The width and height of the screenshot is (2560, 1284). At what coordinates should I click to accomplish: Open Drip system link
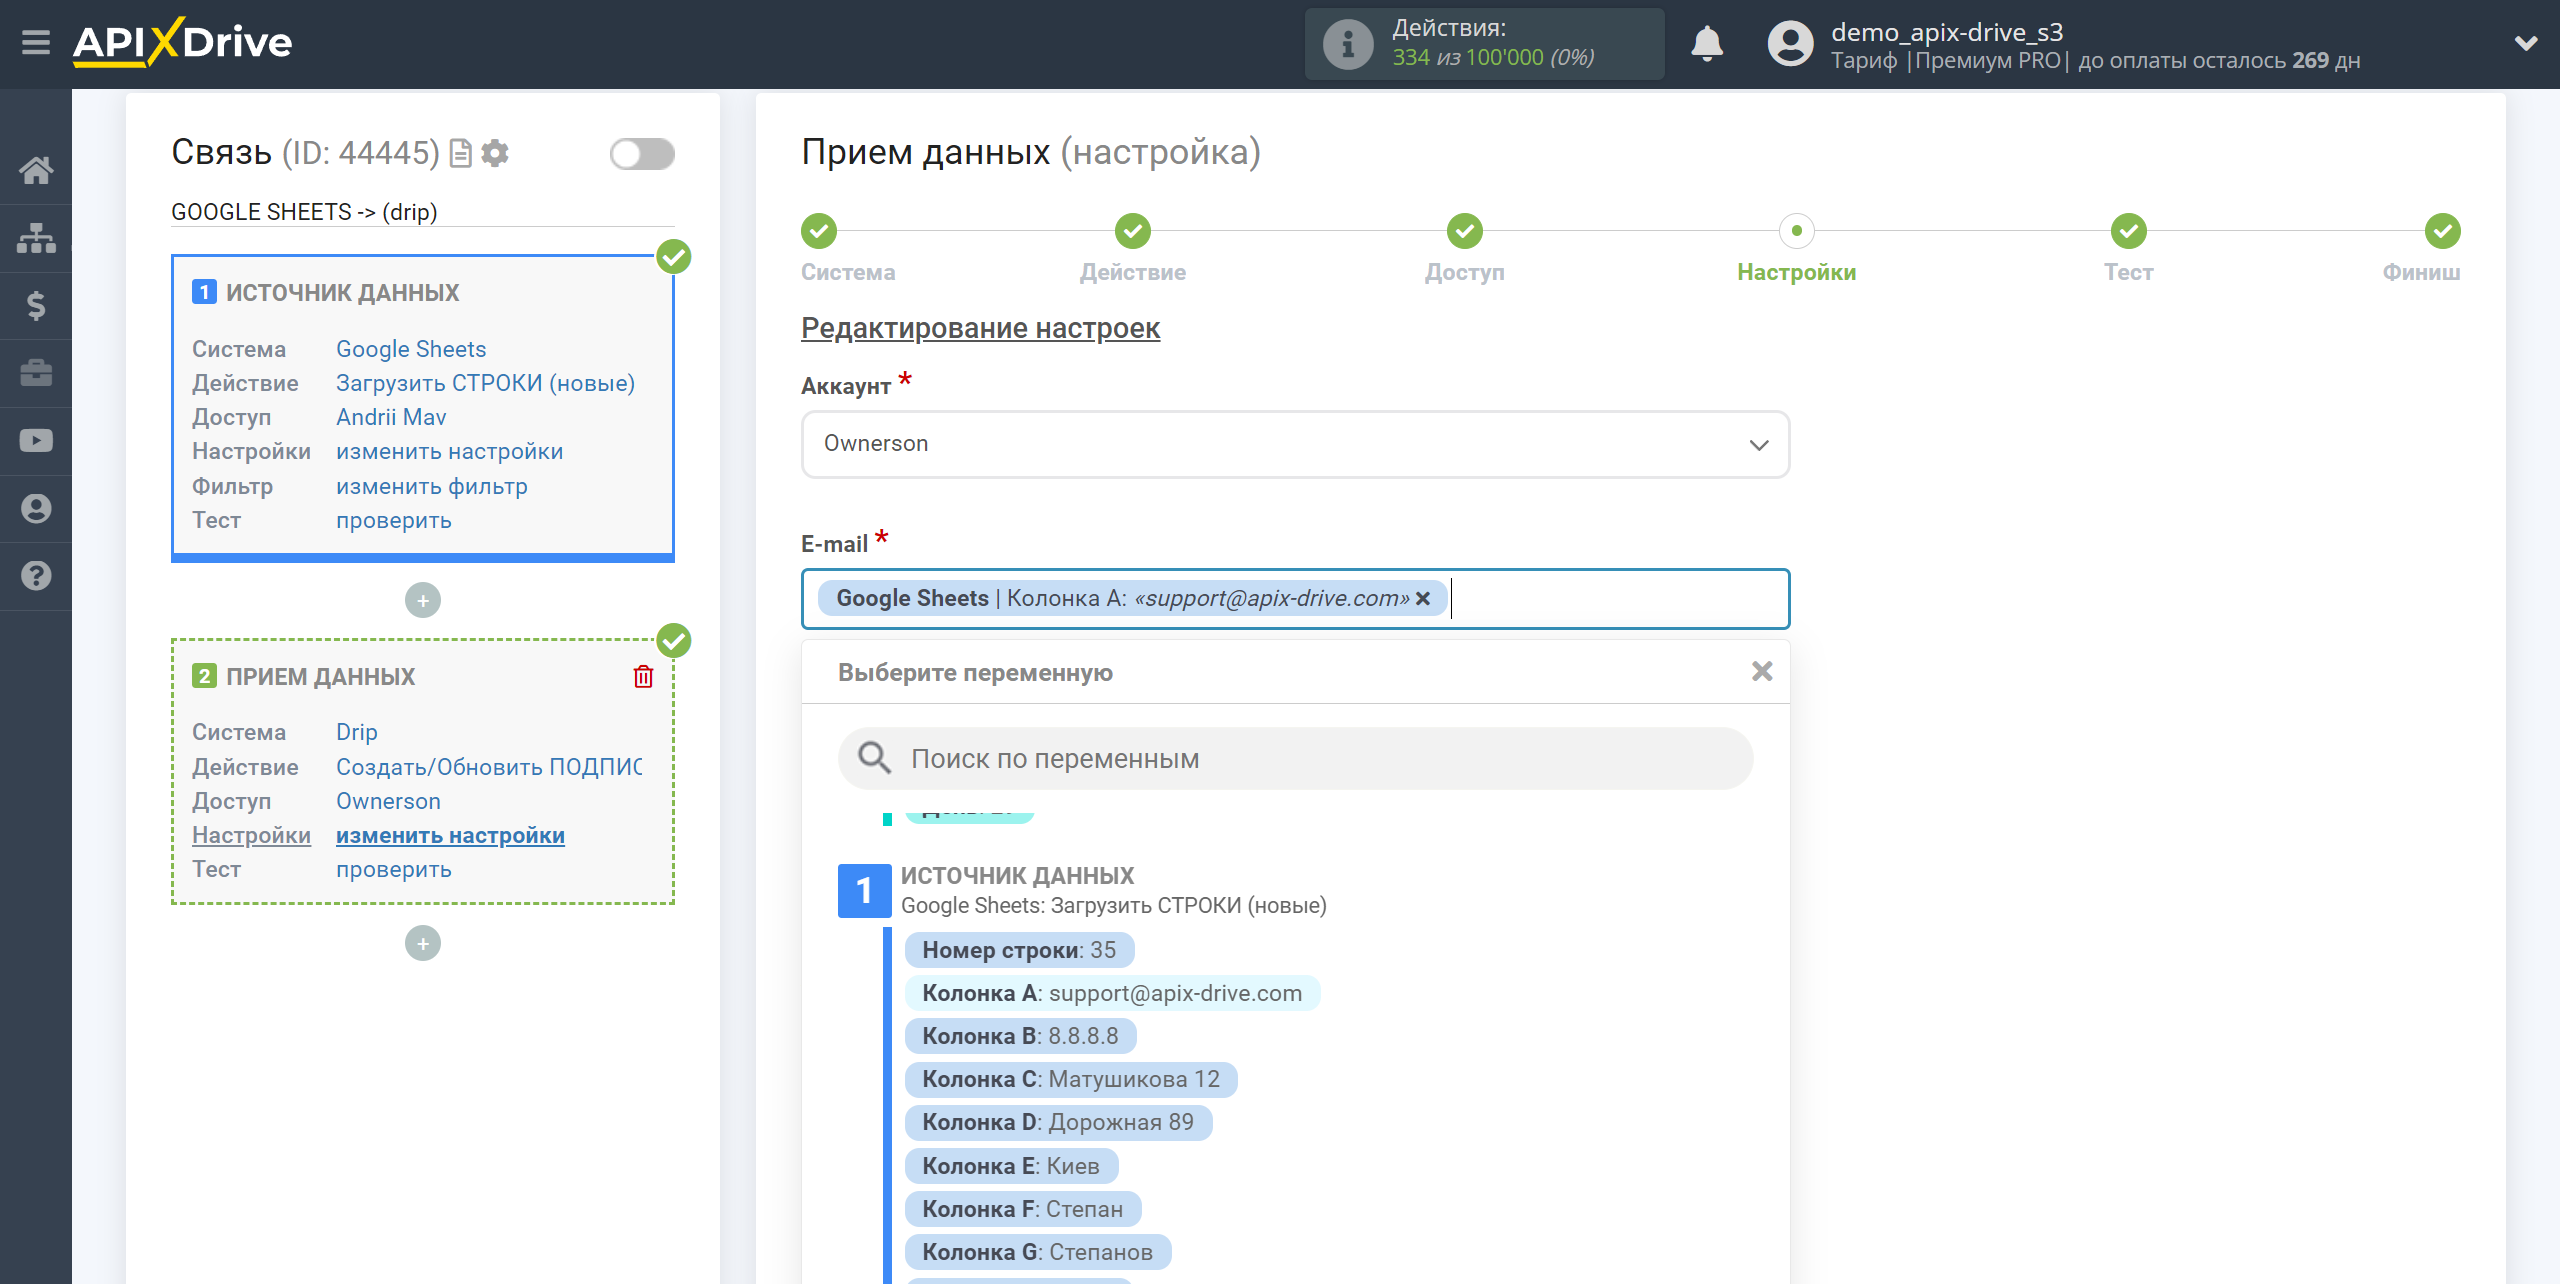(357, 732)
